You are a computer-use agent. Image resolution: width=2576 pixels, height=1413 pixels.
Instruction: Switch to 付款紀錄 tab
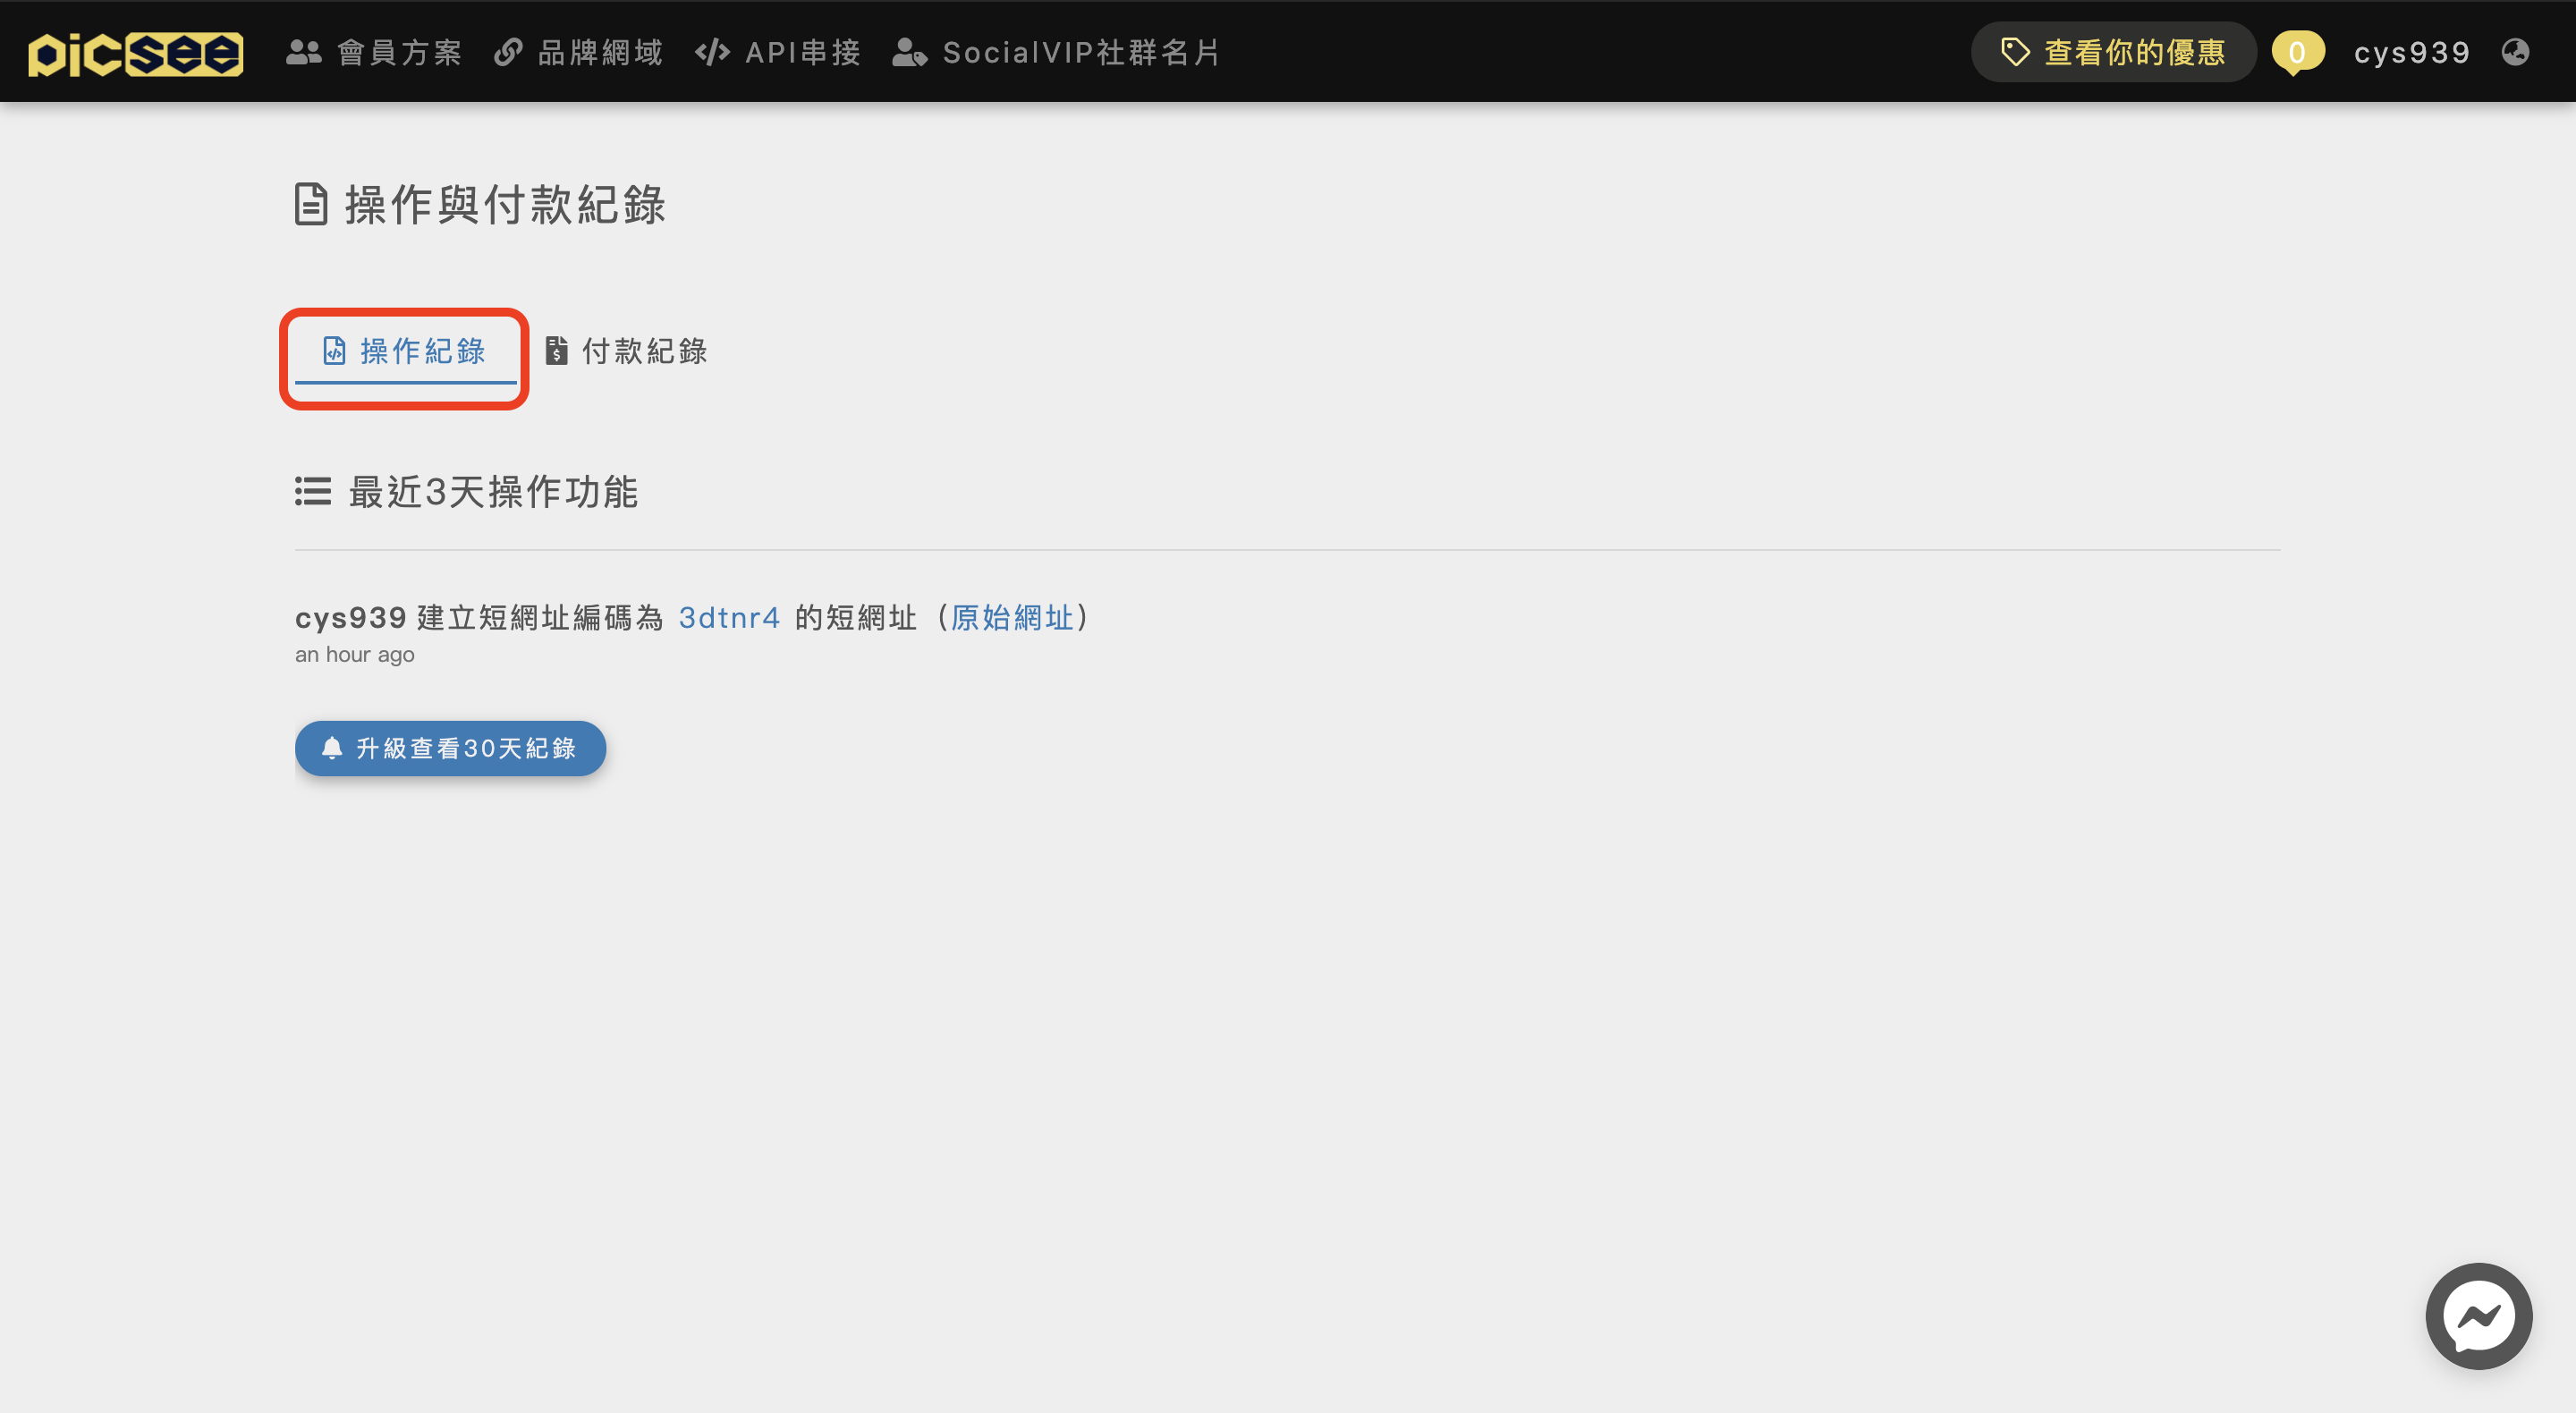(x=626, y=351)
